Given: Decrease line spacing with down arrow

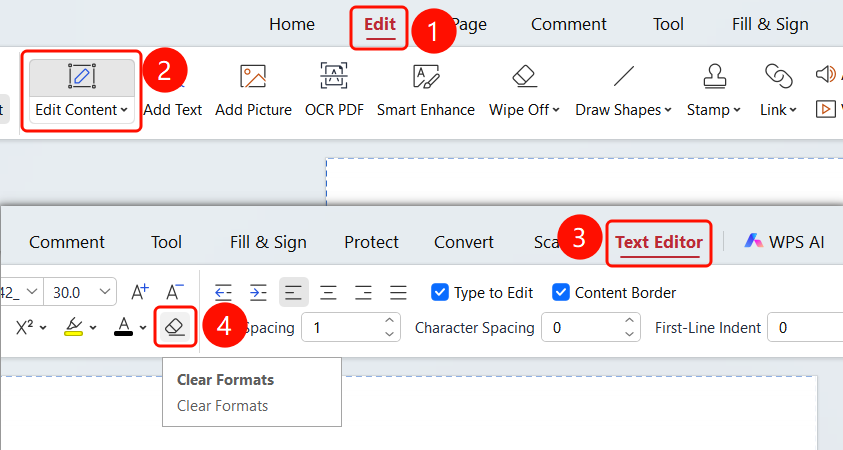Looking at the screenshot, I should pyautogui.click(x=390, y=334).
